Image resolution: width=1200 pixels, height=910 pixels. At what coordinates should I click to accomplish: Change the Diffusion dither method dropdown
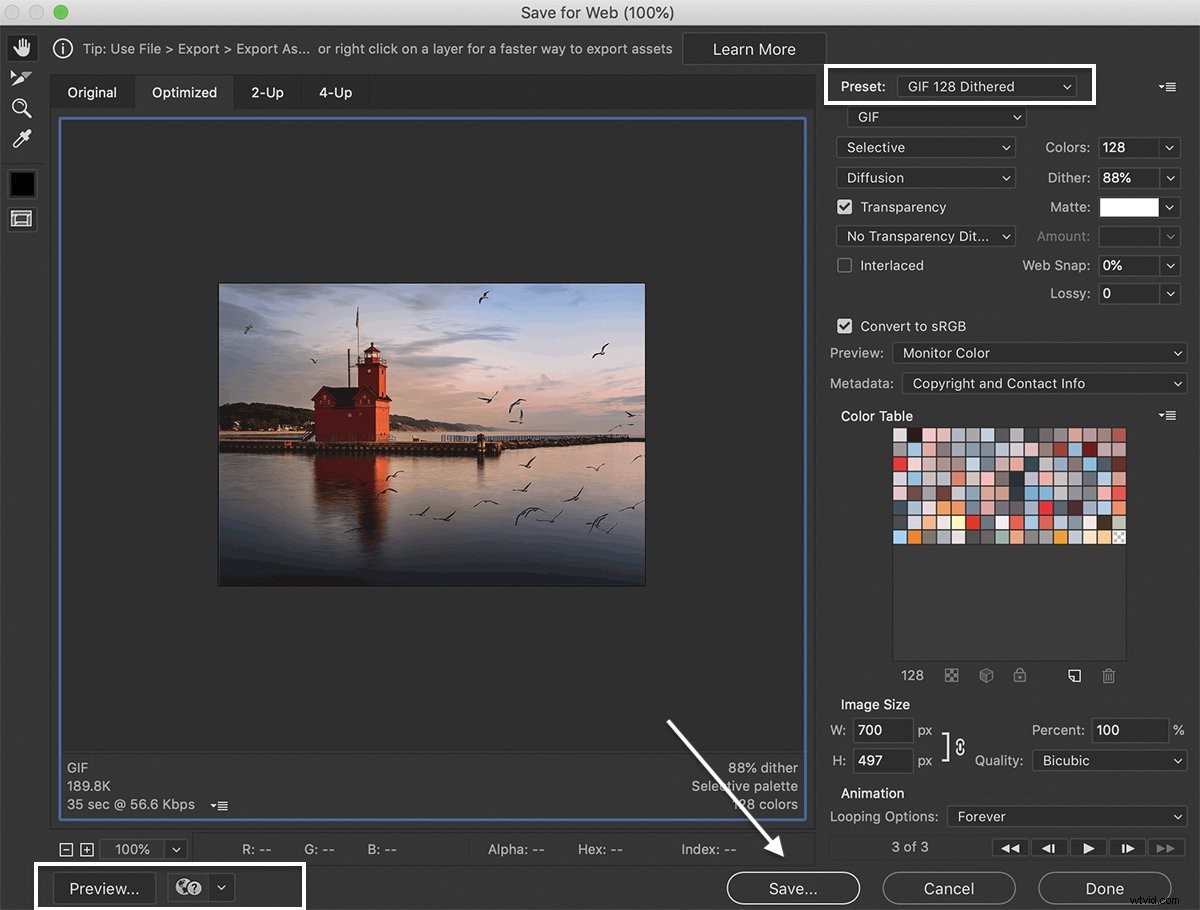[x=925, y=177]
